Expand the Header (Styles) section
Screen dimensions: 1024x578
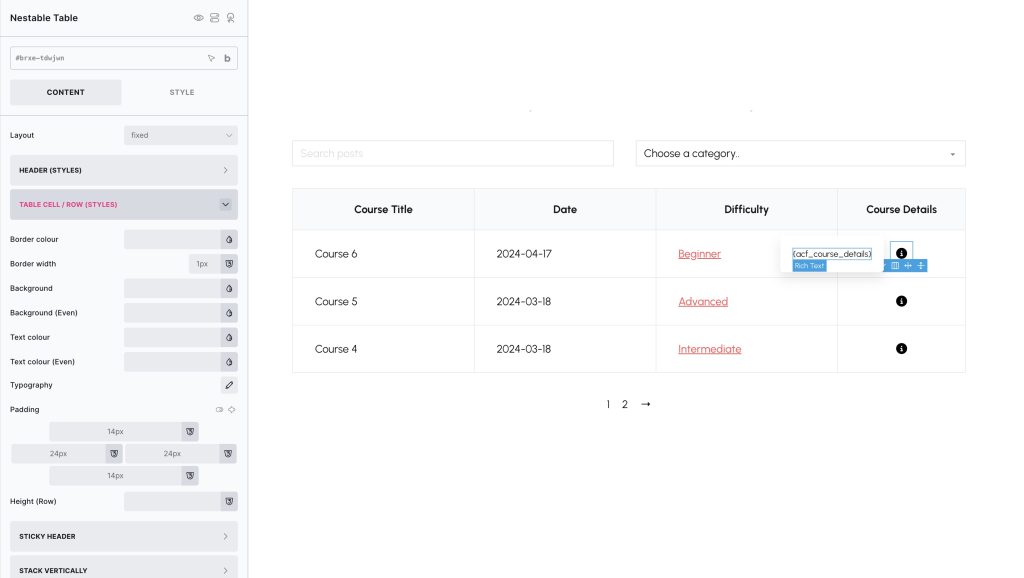(124, 170)
